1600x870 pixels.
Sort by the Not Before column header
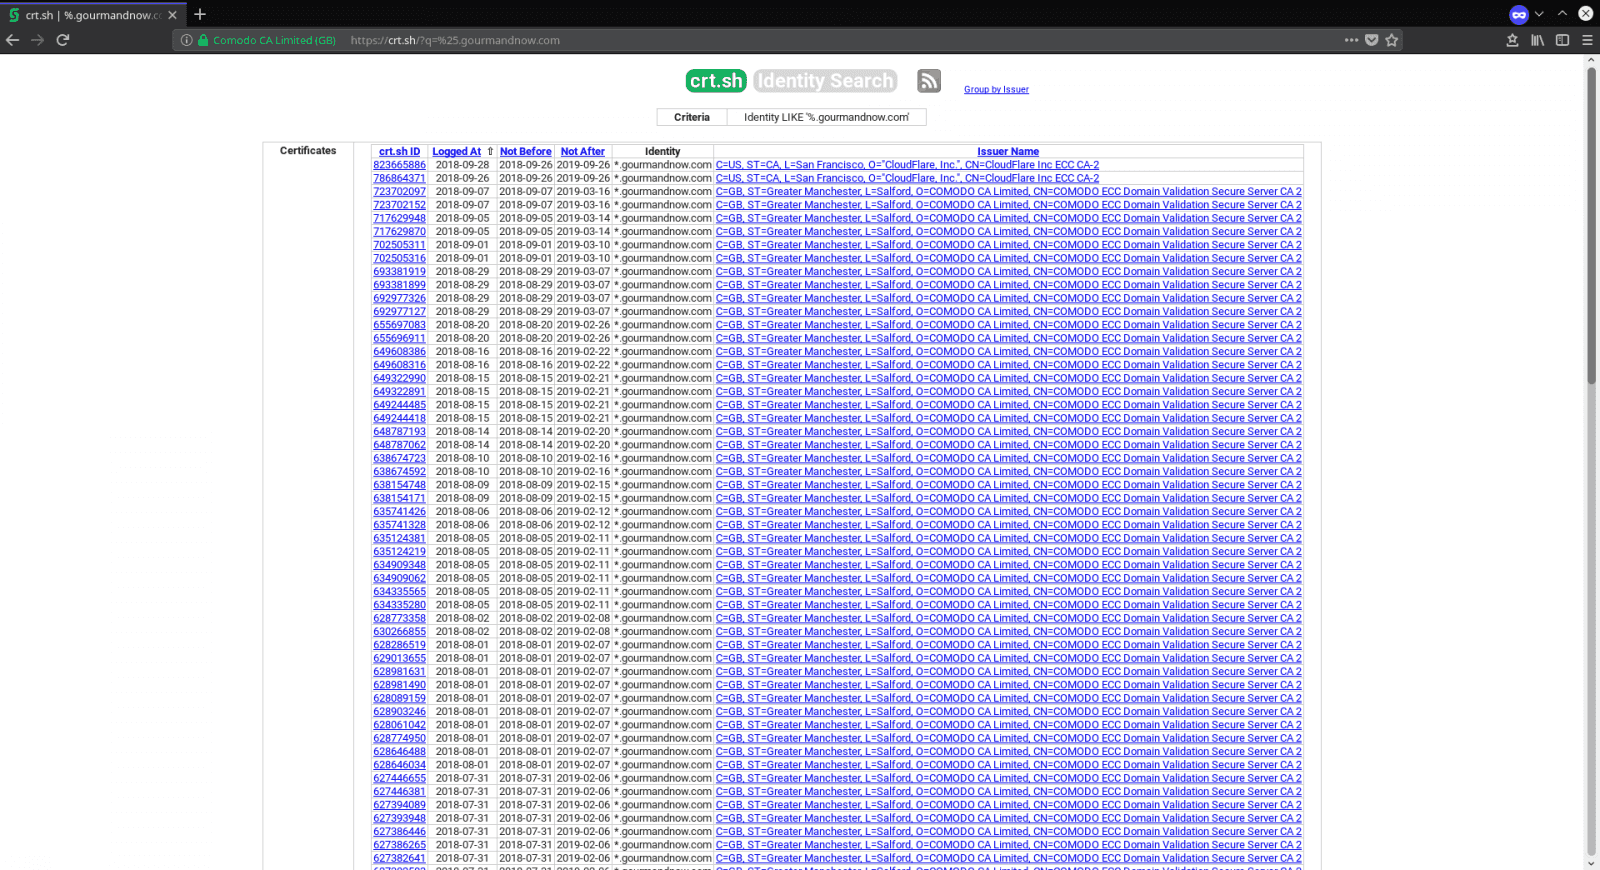(526, 152)
